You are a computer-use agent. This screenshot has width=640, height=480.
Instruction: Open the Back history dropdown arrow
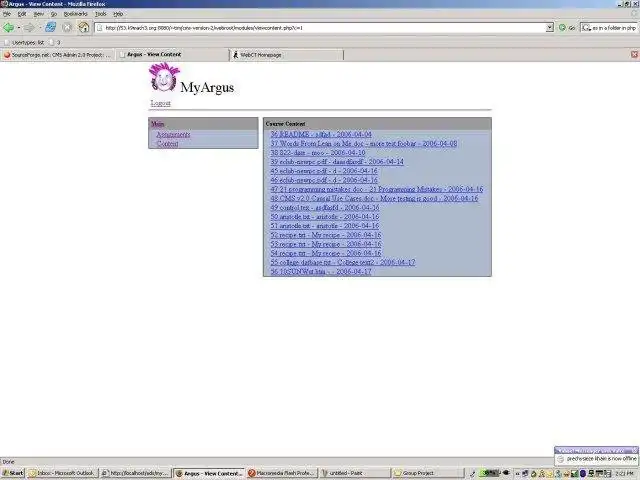(19, 27)
